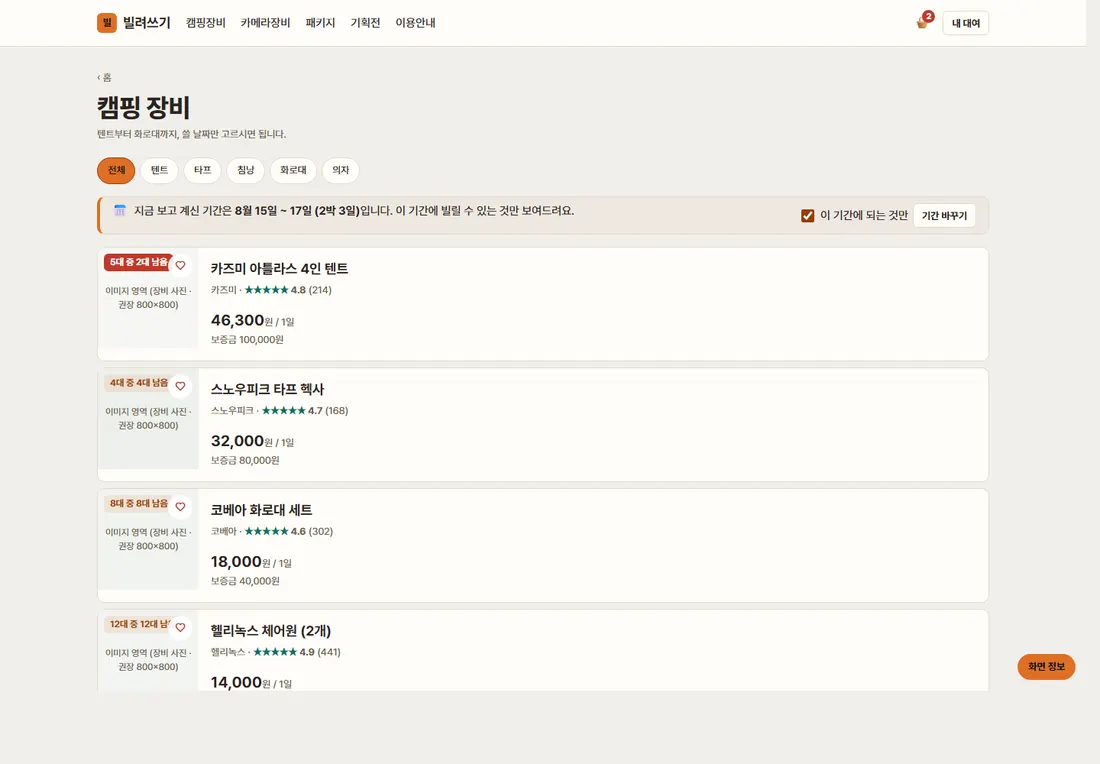Go to the 기획전 navigation item
1100x764 pixels.
[365, 23]
